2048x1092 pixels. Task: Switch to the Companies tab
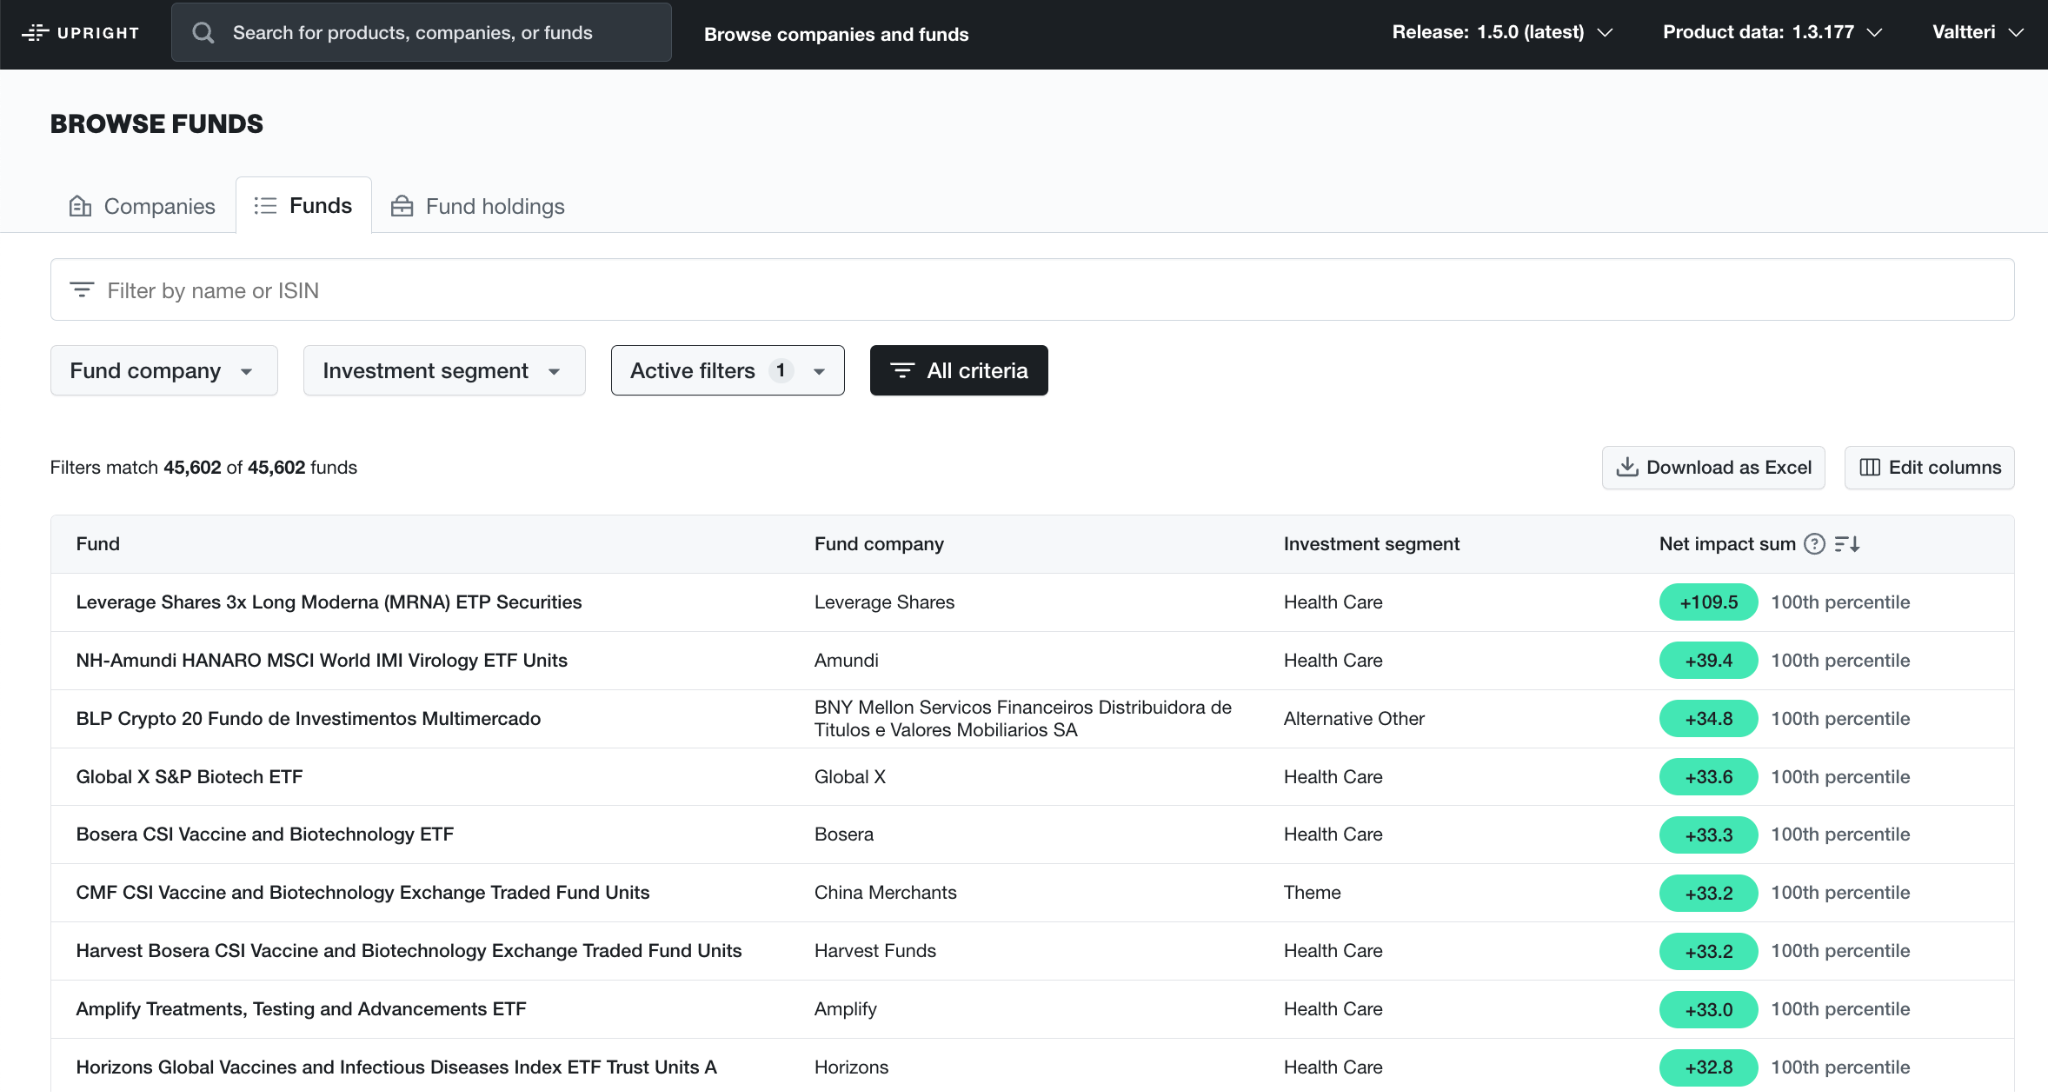[159, 206]
